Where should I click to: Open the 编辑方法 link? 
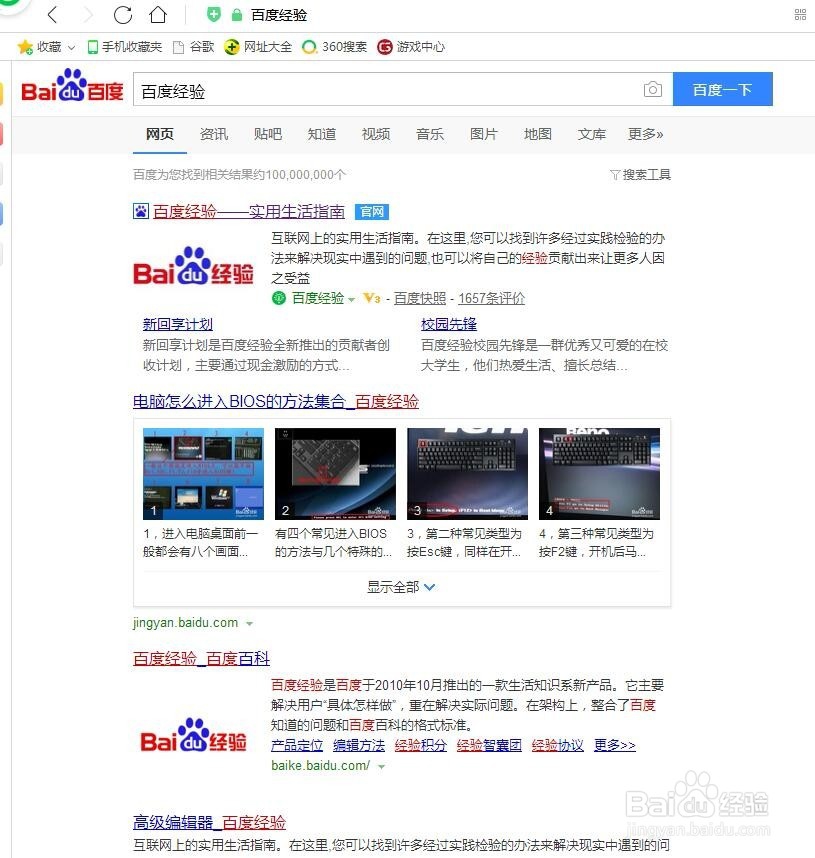(x=359, y=745)
